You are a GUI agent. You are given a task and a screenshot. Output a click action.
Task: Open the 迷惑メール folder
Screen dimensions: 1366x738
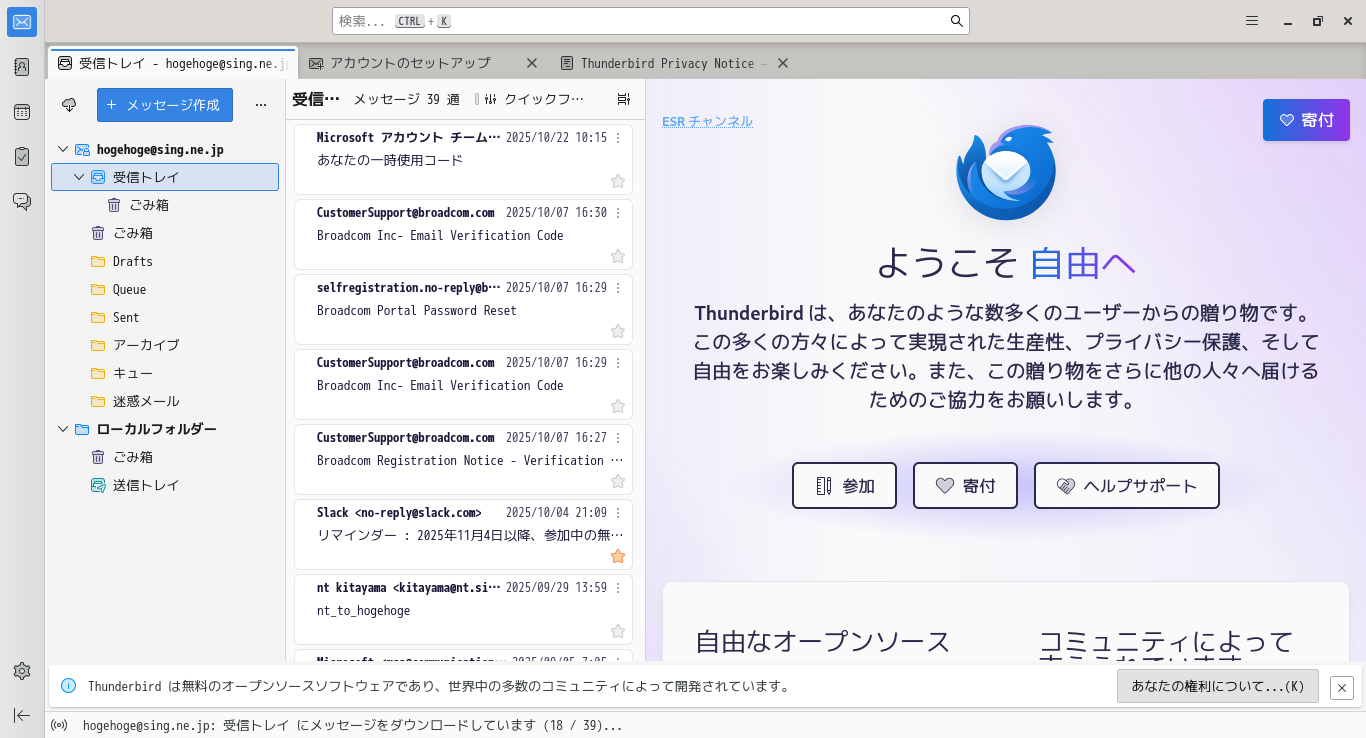click(165, 401)
